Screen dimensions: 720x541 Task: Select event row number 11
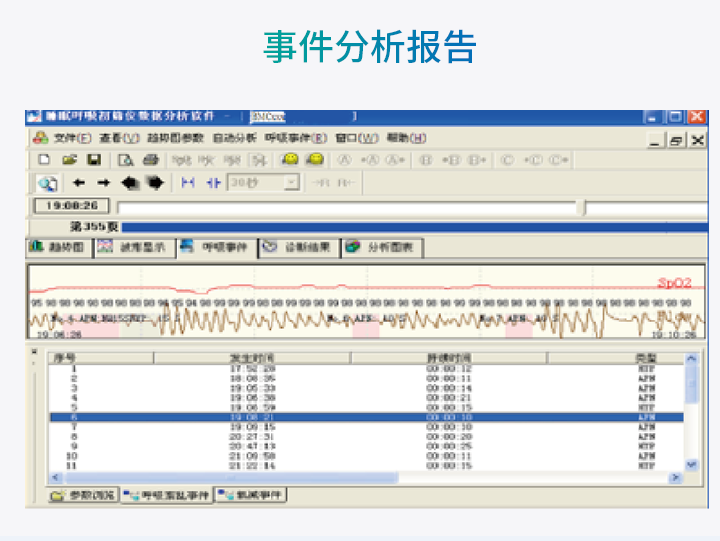366,466
